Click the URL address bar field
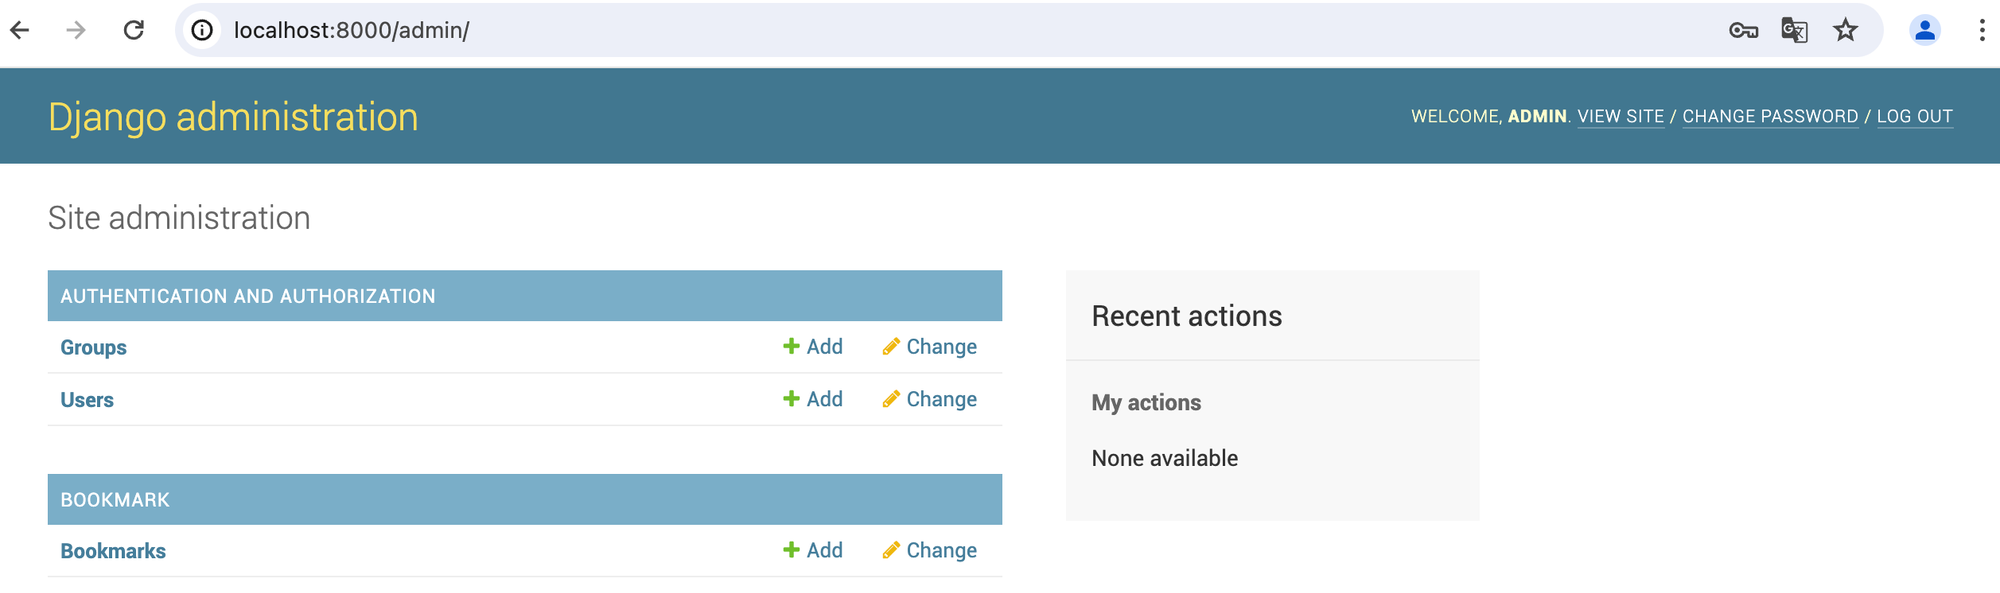This screenshot has width=2000, height=593. tap(900, 30)
